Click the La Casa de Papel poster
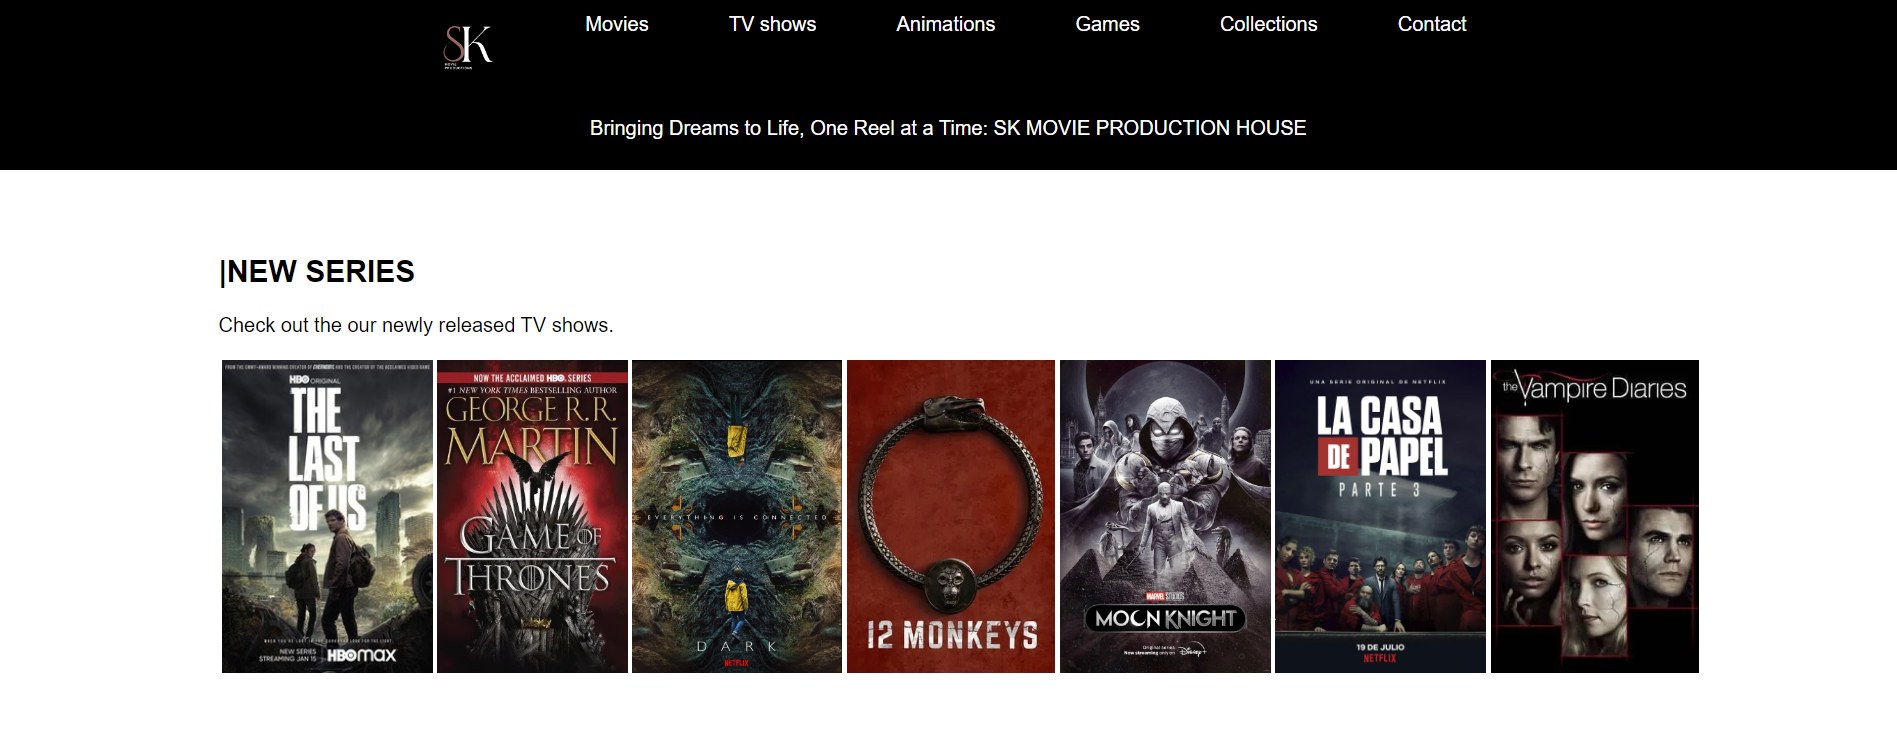 (1380, 516)
